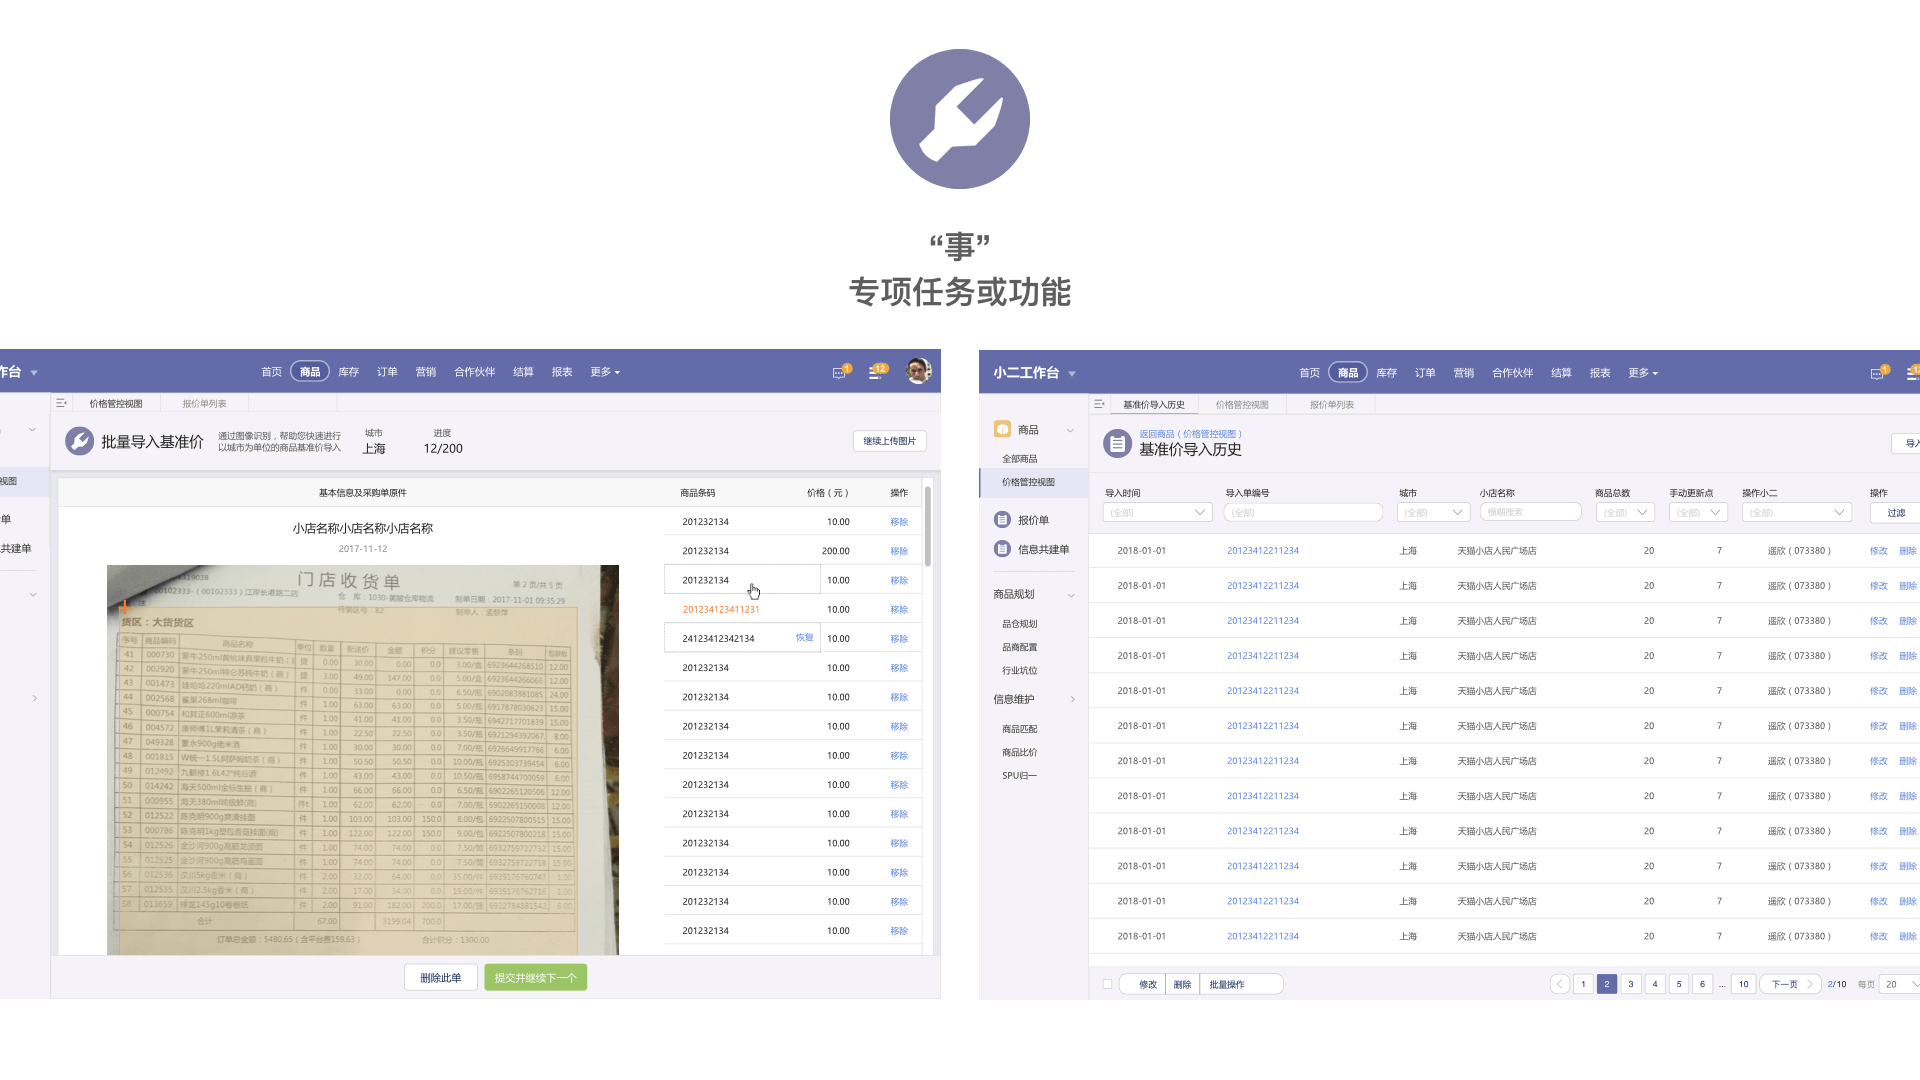Switch to the 报价单列表 tab in the right window
1920x1080 pixels.
(x=1331, y=405)
